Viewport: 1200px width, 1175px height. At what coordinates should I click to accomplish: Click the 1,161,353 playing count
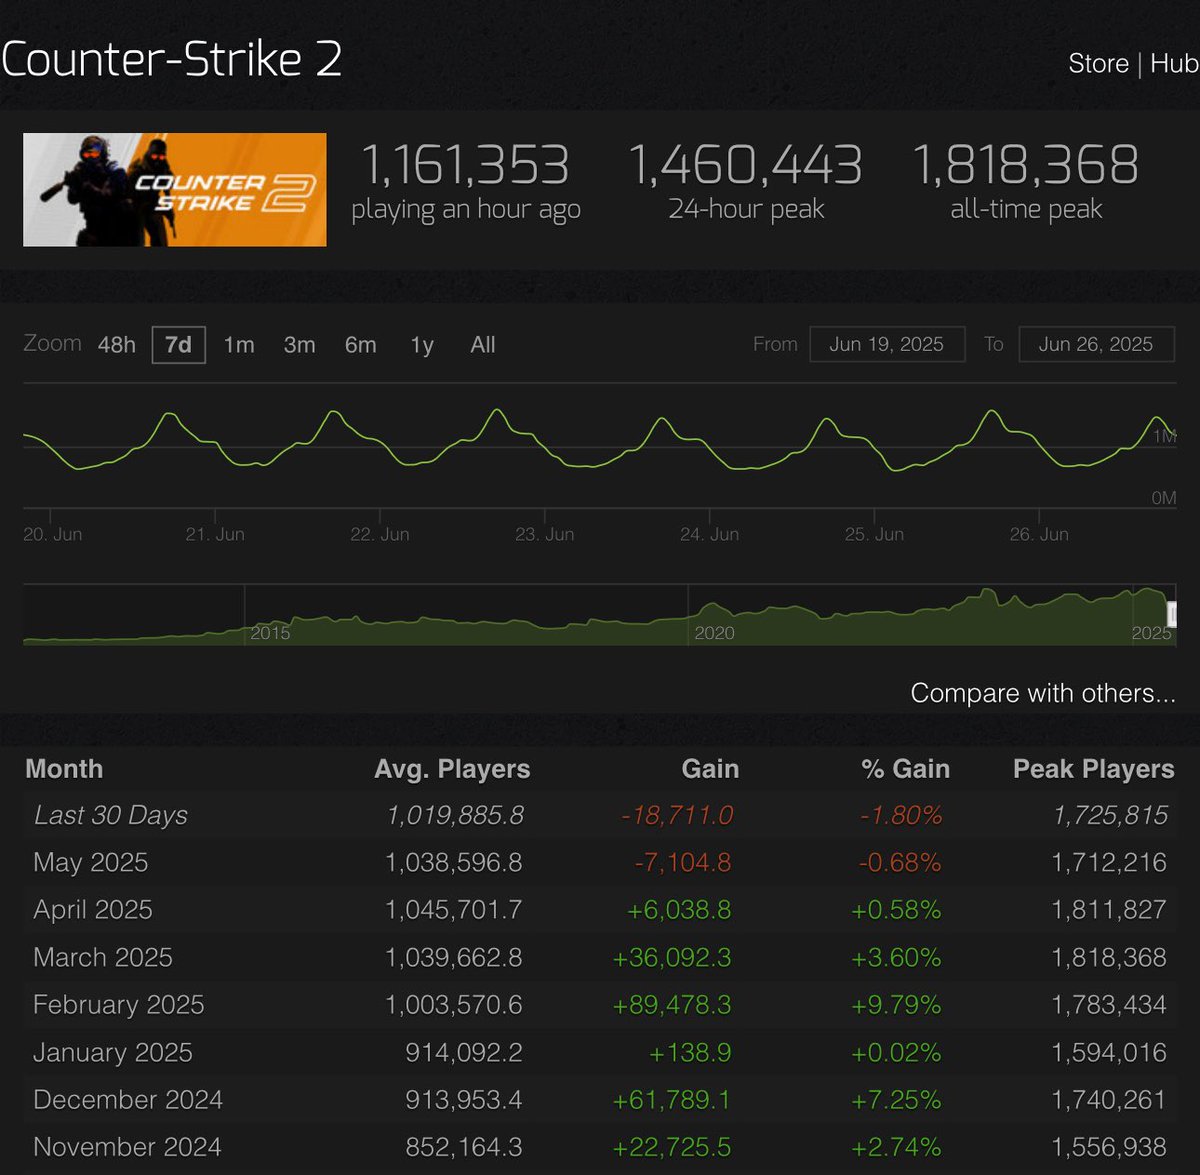point(465,165)
